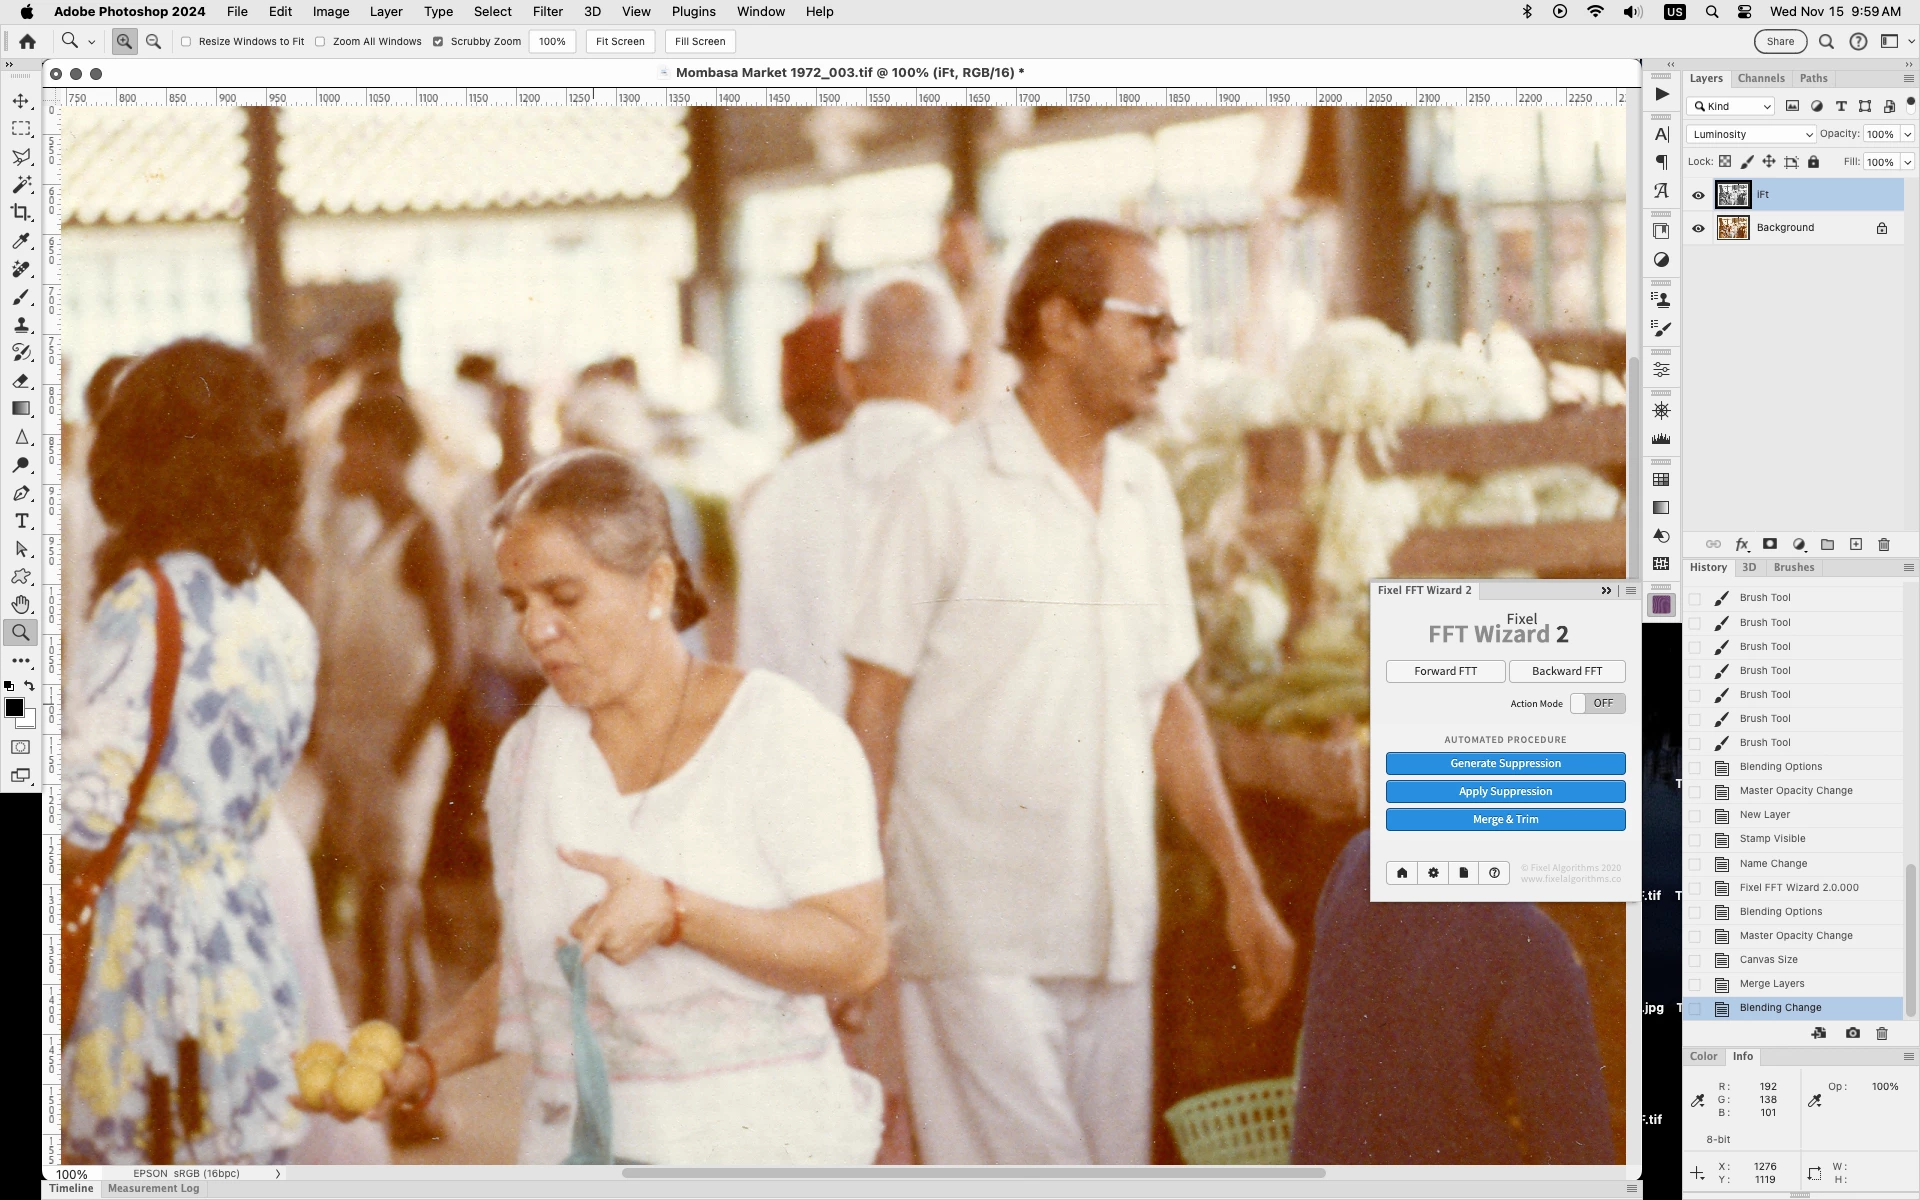Open FFT Wizard settings gear icon

tap(1433, 873)
